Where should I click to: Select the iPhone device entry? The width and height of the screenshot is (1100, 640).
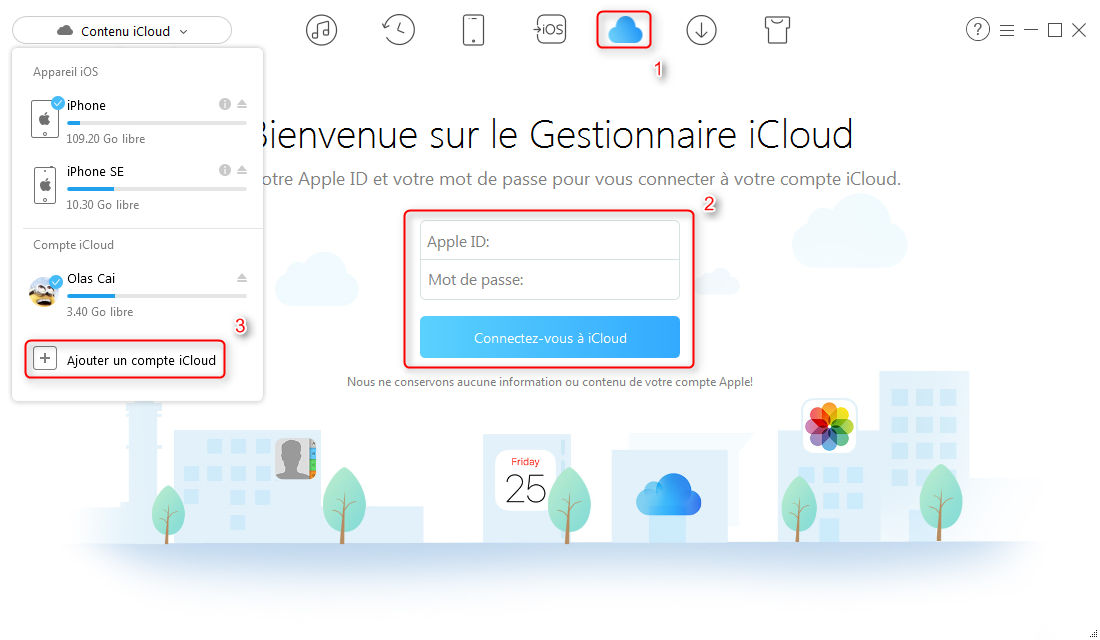[x=139, y=121]
